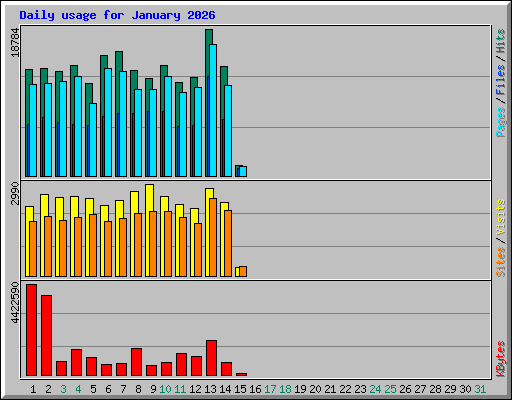Click green weekend day label 17
Viewport: 512px width, 400px height.
click(270, 389)
